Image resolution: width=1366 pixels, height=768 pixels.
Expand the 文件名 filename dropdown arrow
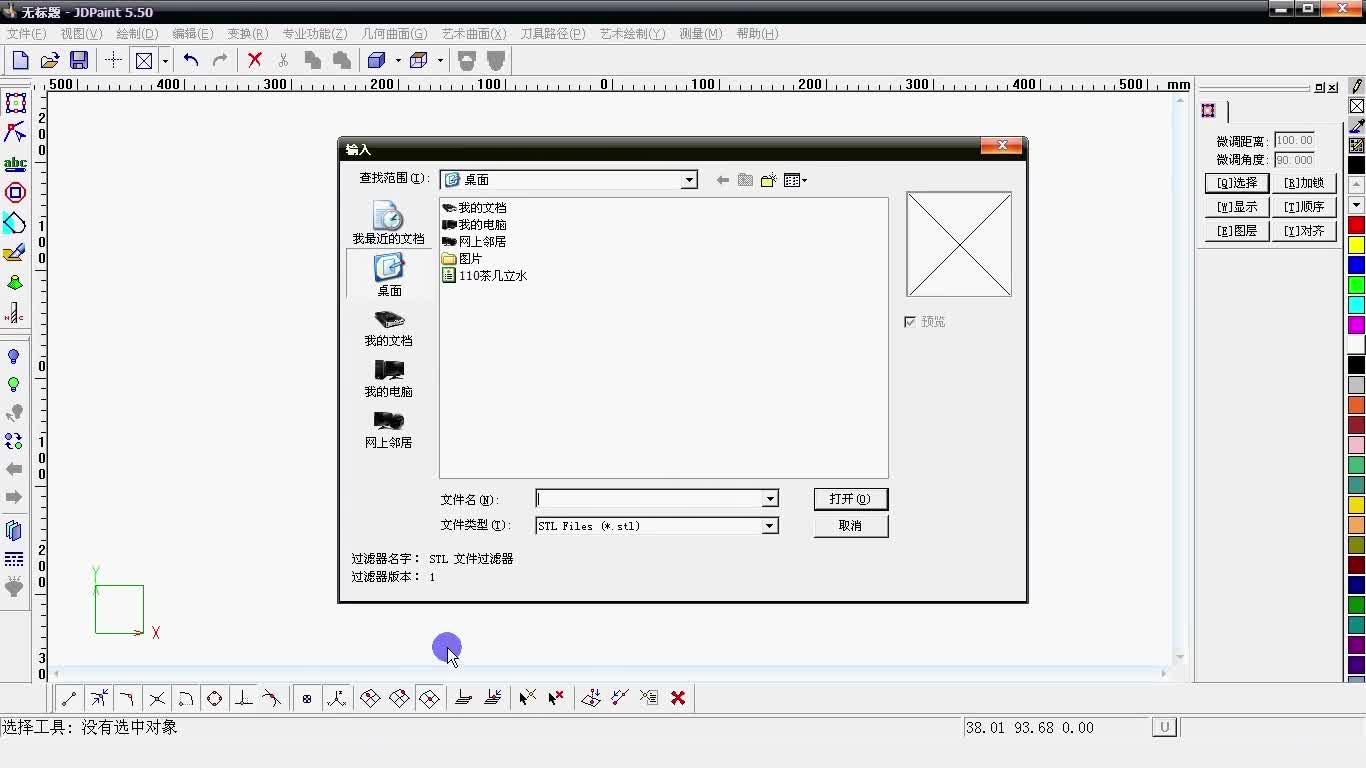[769, 498]
